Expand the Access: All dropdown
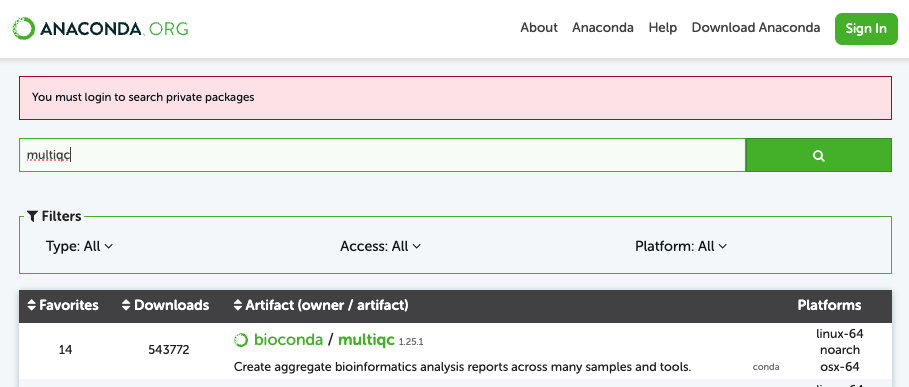The height and width of the screenshot is (387, 909). point(380,246)
